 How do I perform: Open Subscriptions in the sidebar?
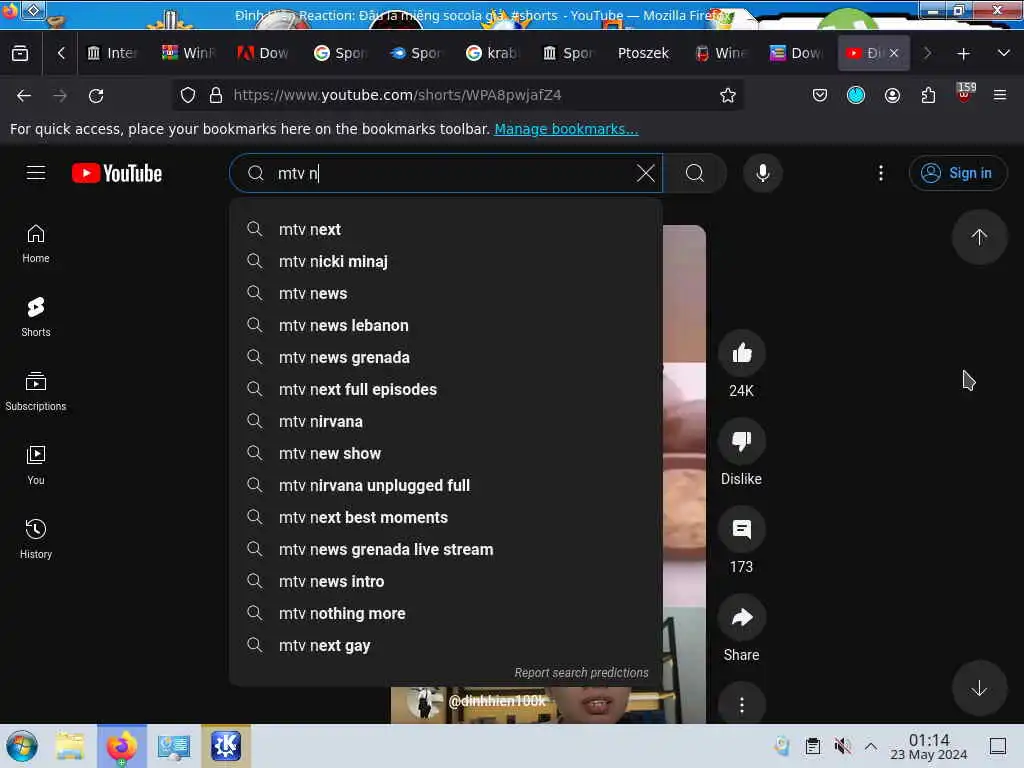coord(36,391)
